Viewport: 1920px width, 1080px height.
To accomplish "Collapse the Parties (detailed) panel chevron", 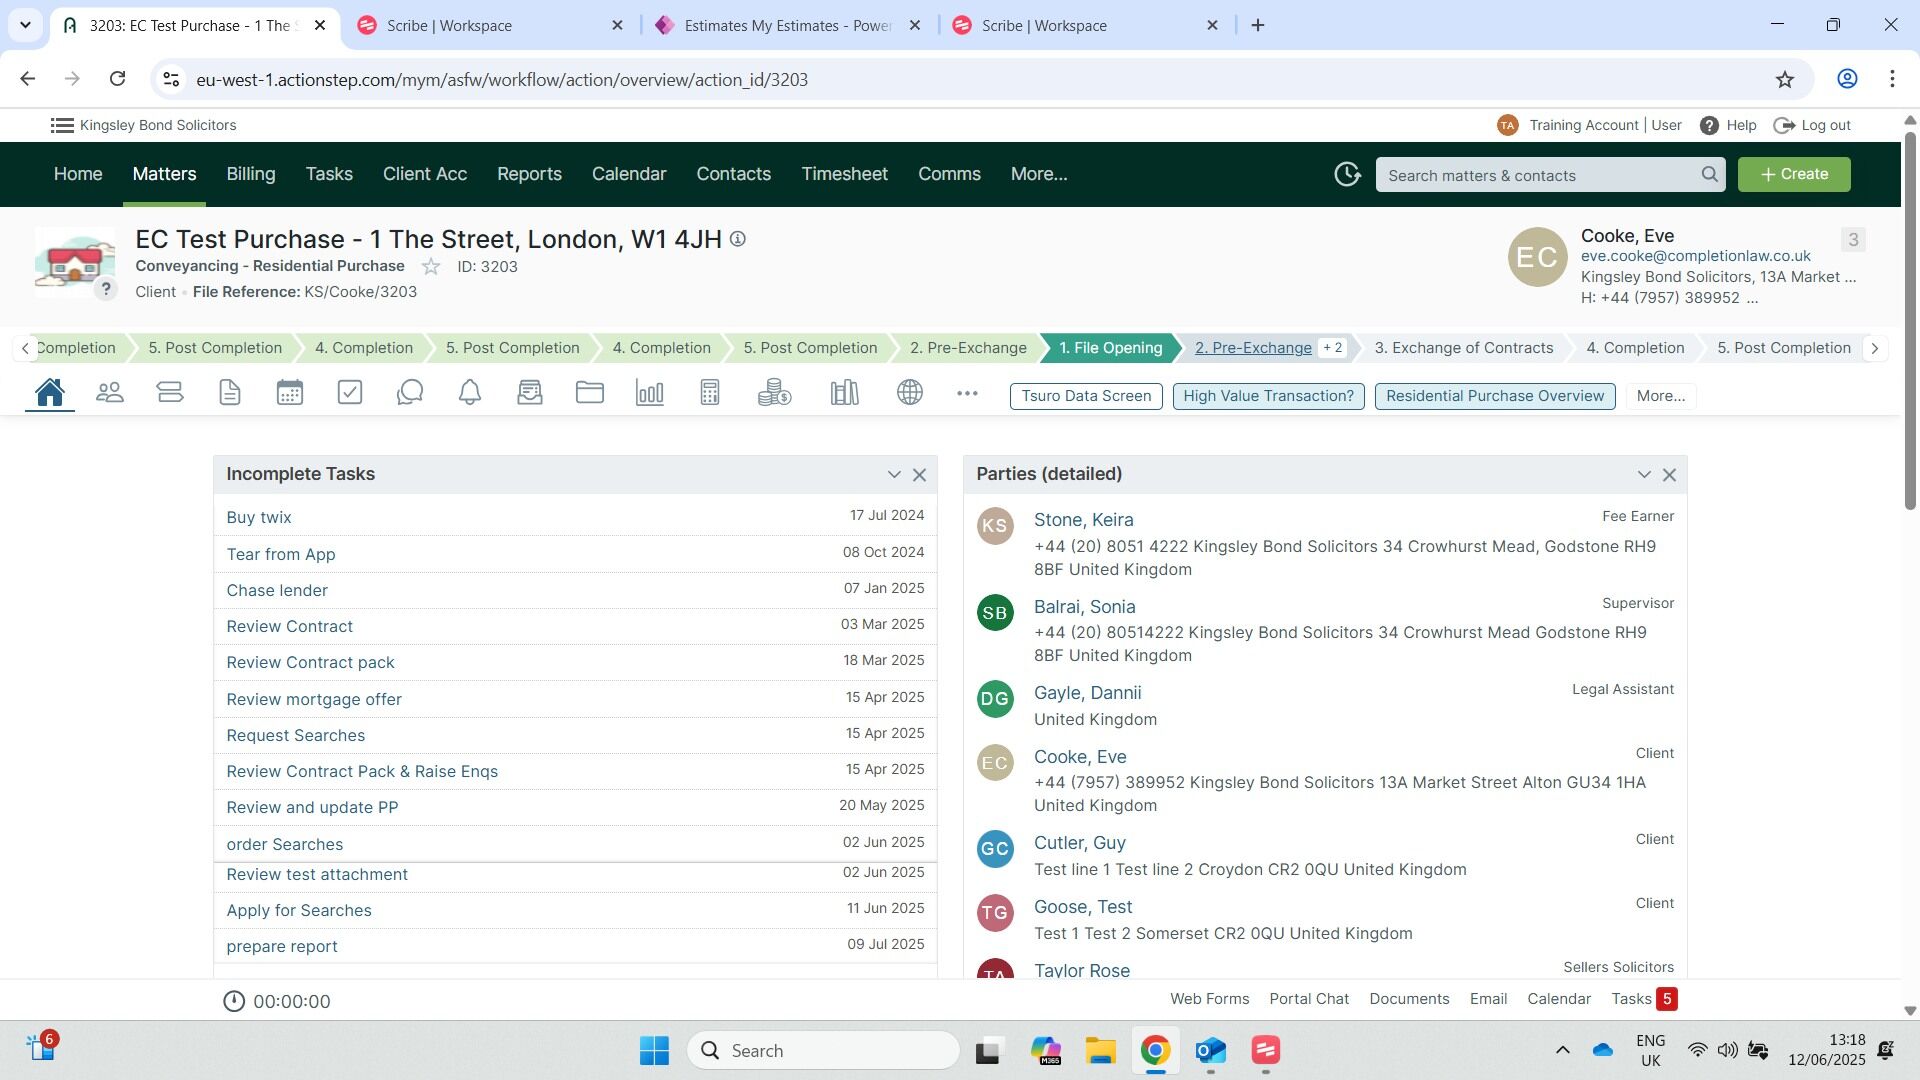I will pyautogui.click(x=1644, y=475).
